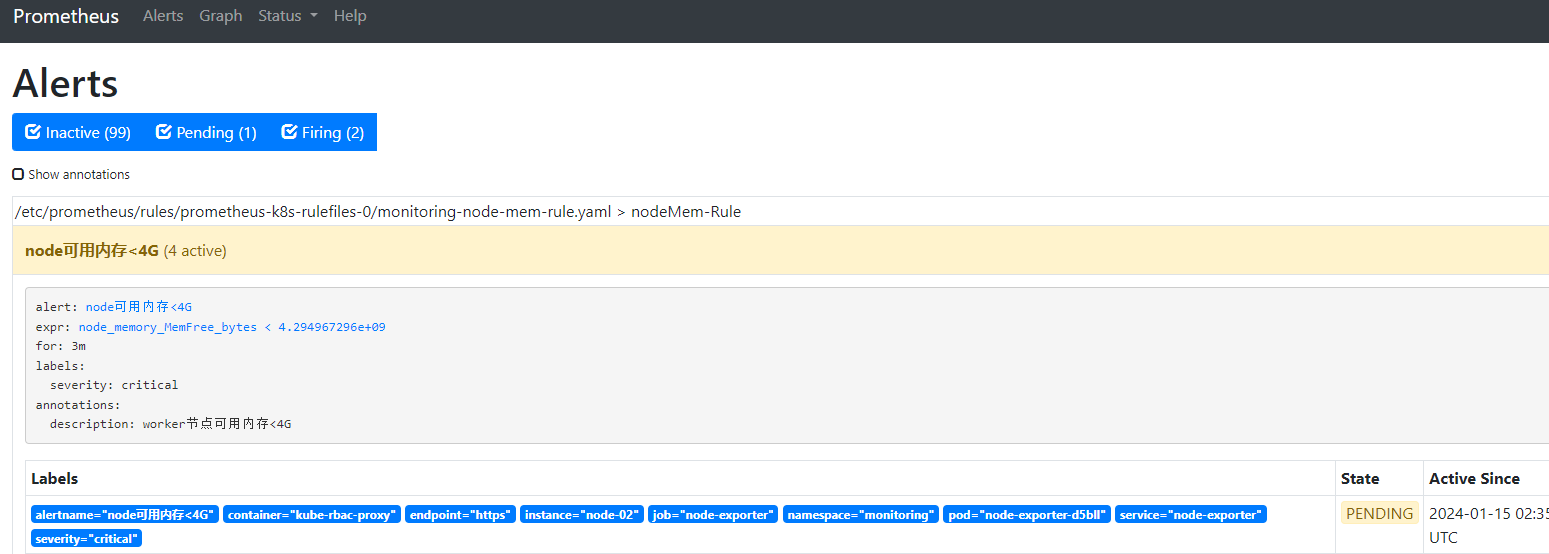Open the Prometheus home brand link
The height and width of the screenshot is (554, 1549).
pyautogui.click(x=66, y=16)
